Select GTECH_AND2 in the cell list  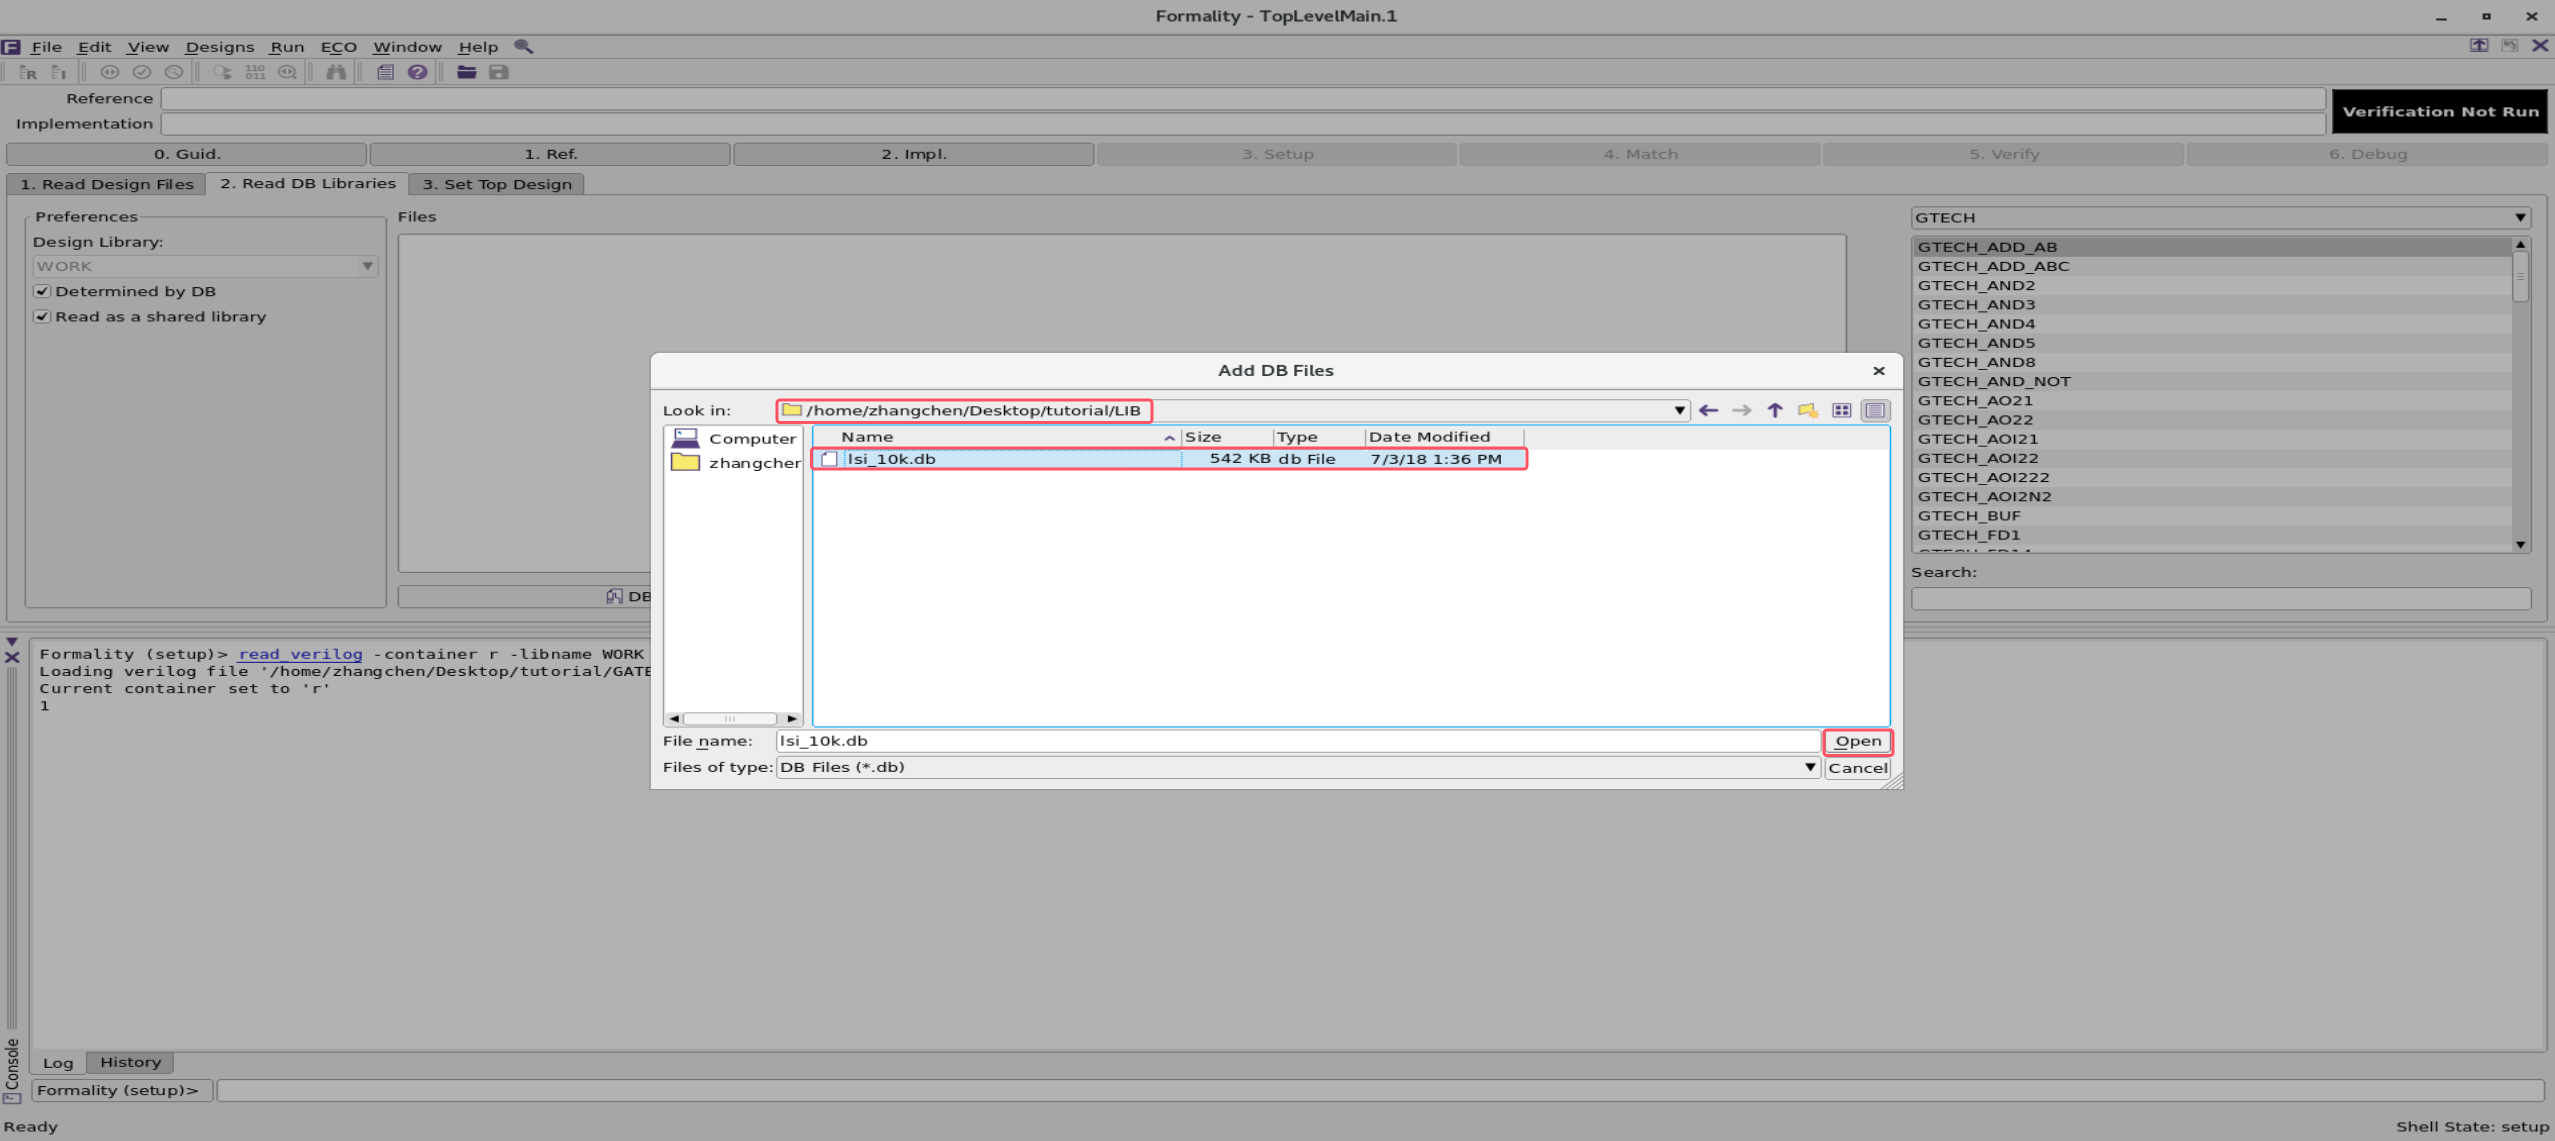1977,285
